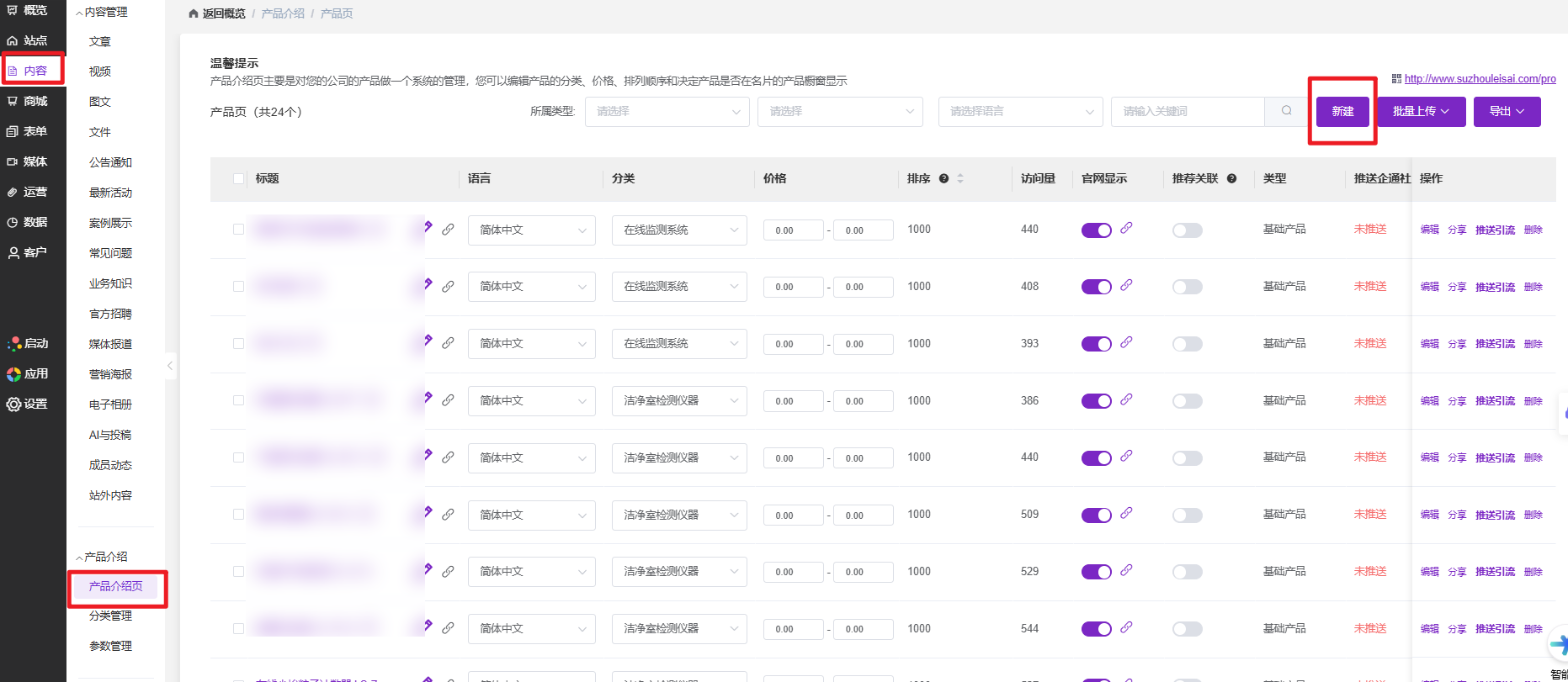Viewport: 1568px width, 682px height.
Task: Check the select-all checkbox in table header
Action: pyautogui.click(x=238, y=179)
